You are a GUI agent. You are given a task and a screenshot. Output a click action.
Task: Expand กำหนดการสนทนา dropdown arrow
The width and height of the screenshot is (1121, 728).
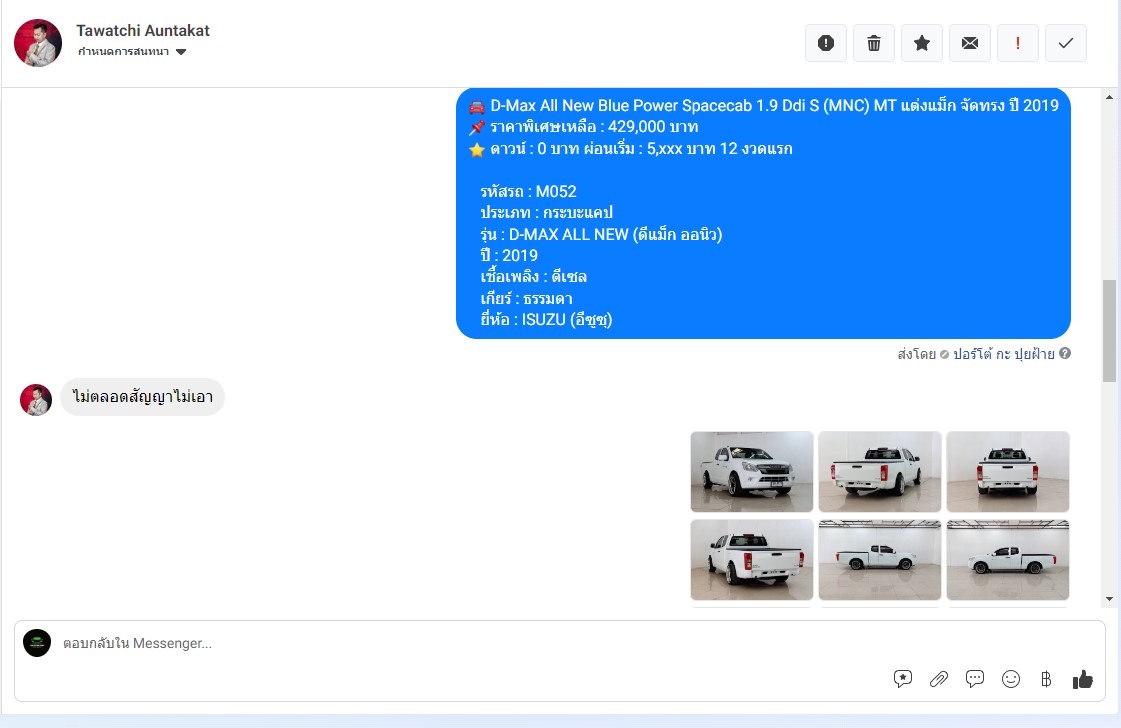coord(181,51)
